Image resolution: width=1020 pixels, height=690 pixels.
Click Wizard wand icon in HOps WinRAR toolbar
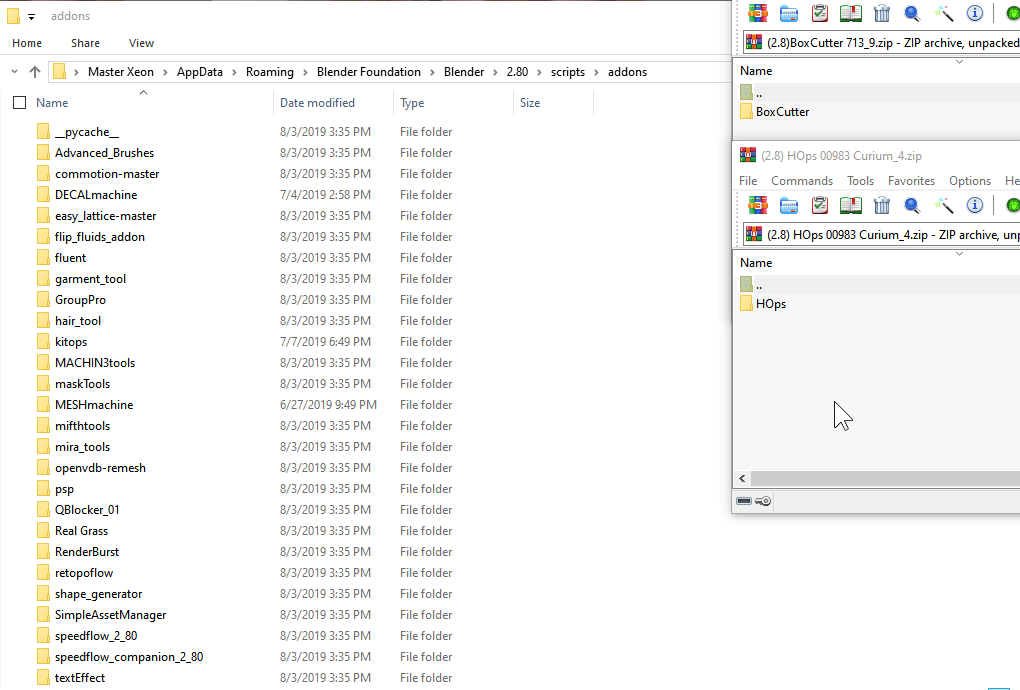pos(943,206)
